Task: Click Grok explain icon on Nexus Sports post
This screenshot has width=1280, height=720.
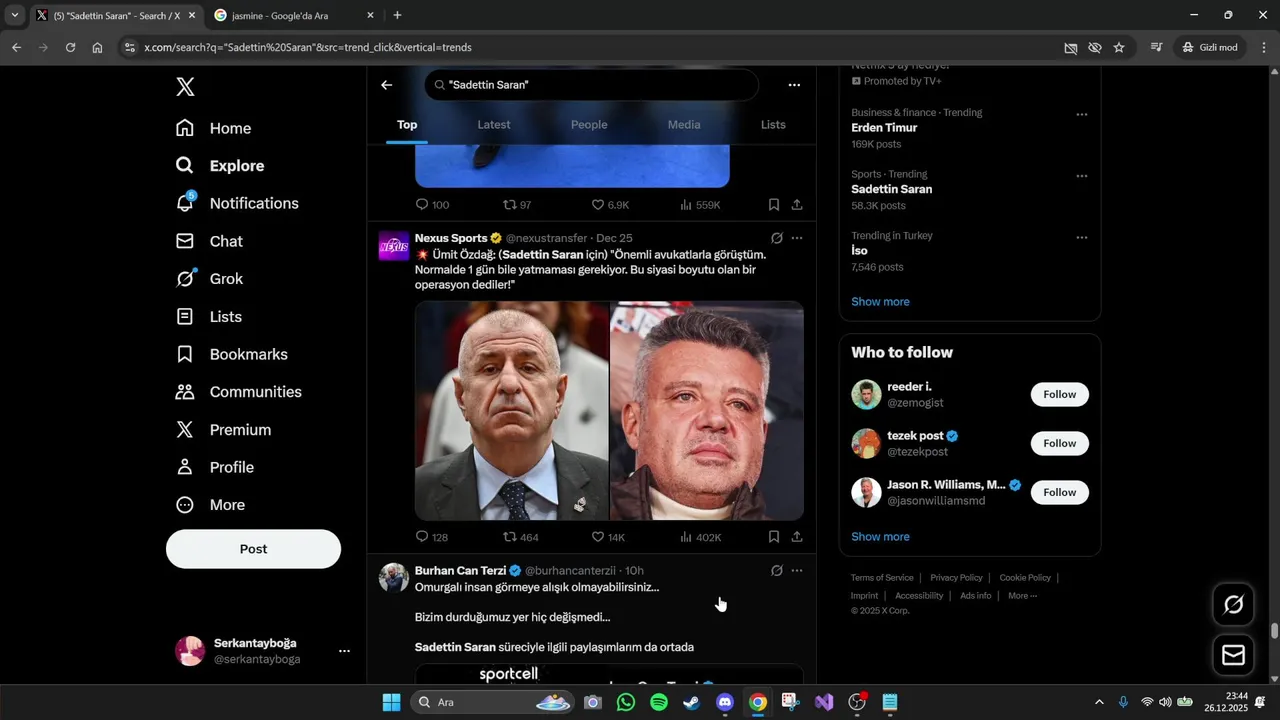Action: click(x=777, y=238)
